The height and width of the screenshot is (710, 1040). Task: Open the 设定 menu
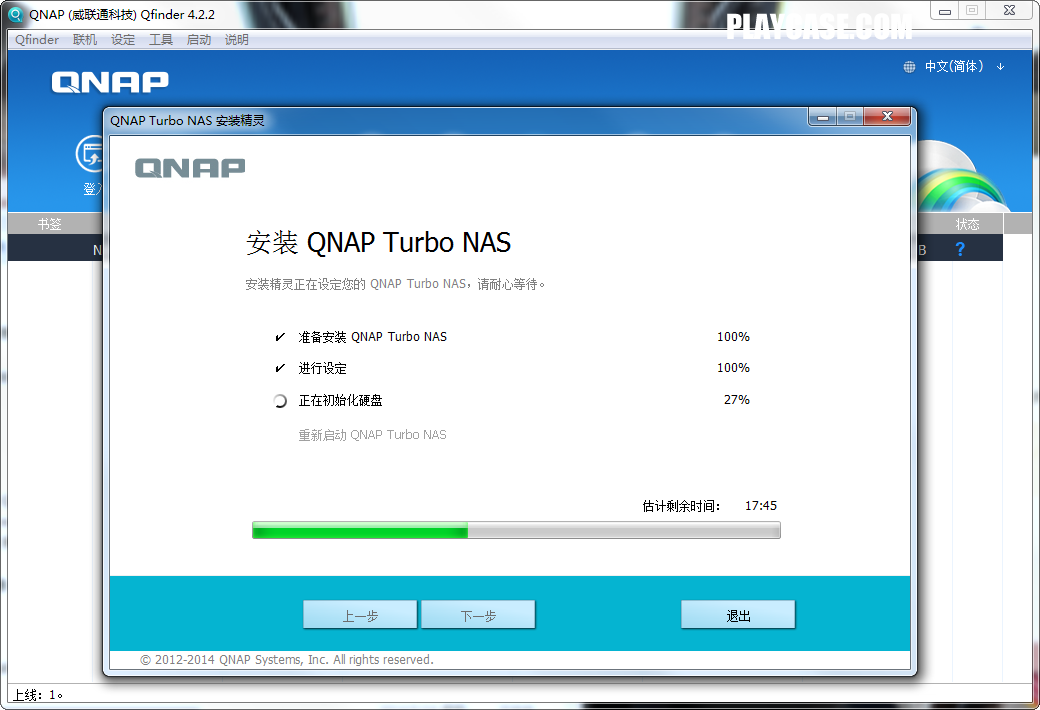pyautogui.click(x=123, y=40)
